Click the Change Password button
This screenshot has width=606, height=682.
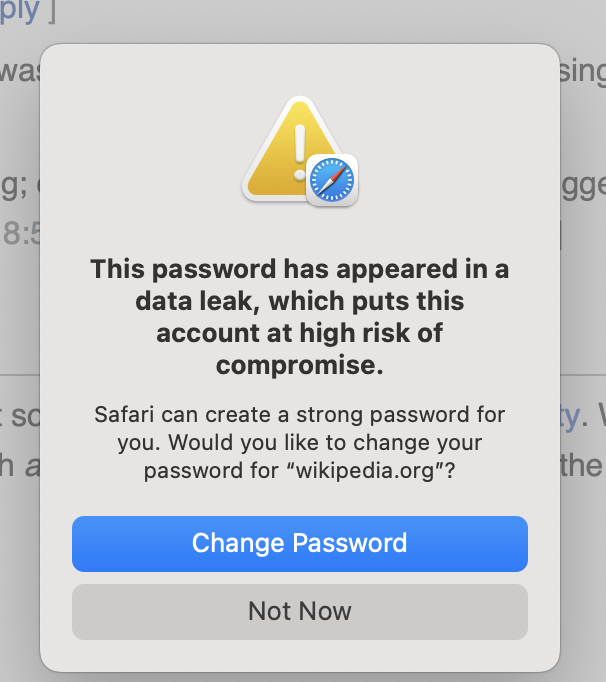pos(300,544)
